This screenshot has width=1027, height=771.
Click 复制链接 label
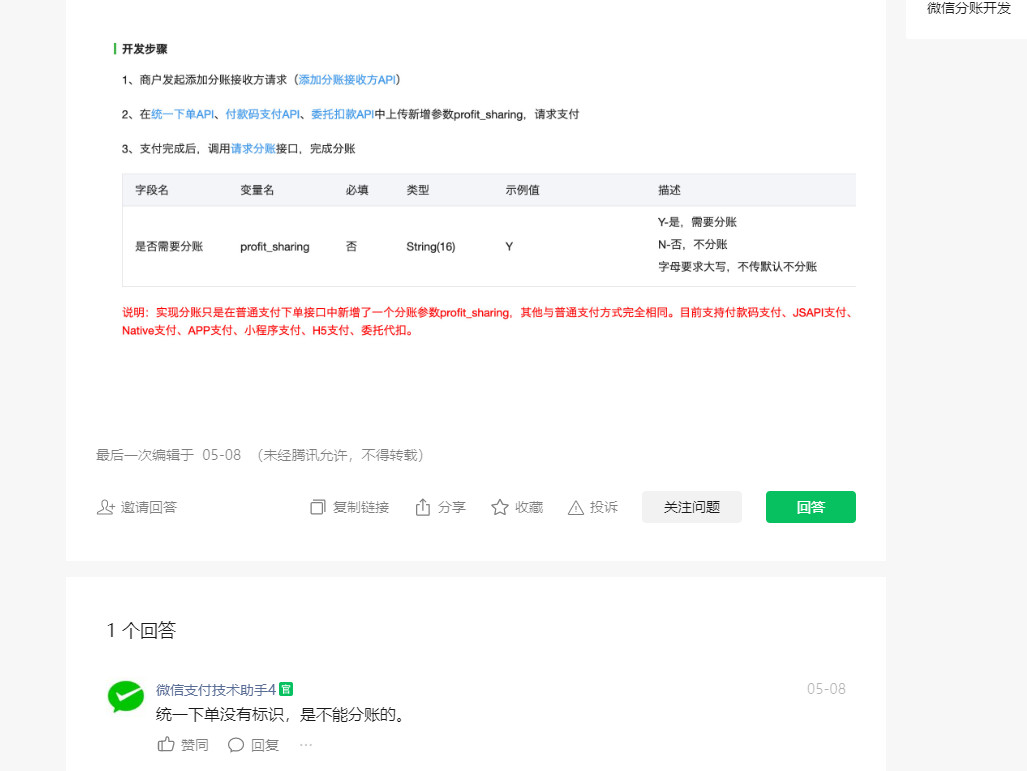[x=361, y=507]
